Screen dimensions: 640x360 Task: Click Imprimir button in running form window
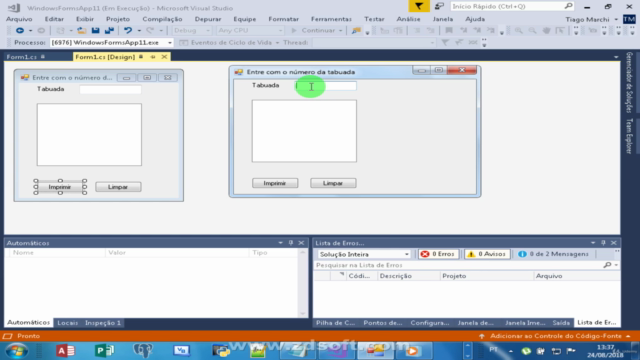(275, 183)
